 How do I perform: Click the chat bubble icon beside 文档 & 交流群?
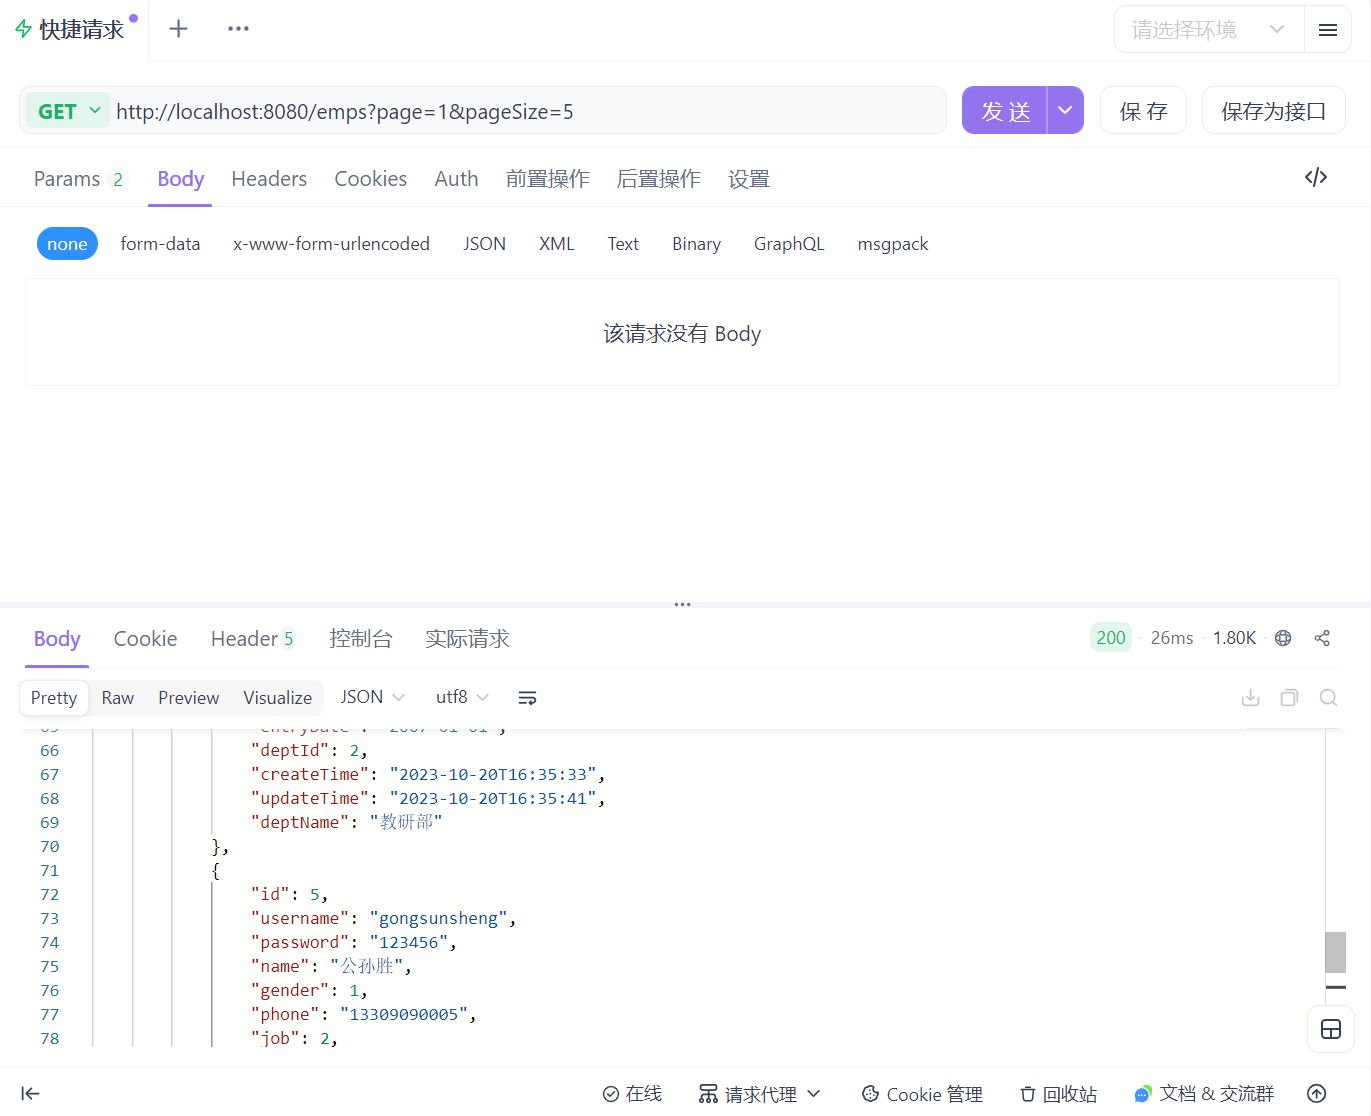tap(1142, 1095)
